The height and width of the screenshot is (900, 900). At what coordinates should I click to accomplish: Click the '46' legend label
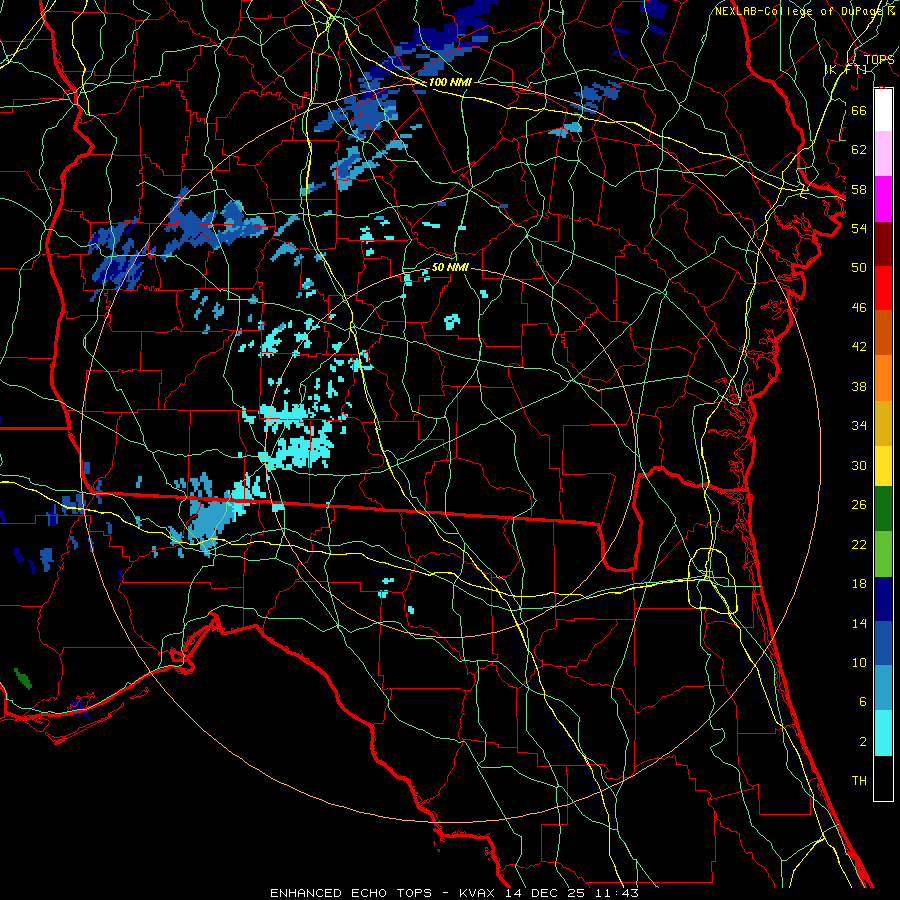coord(859,308)
